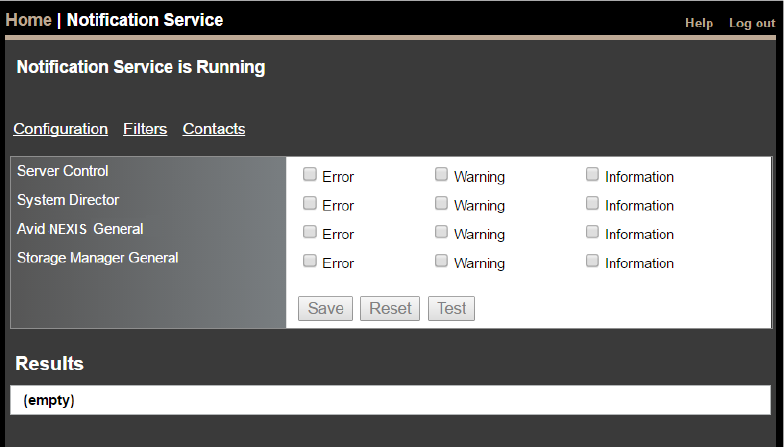Enable Error checkbox for System Director
Viewport: 784px width, 447px height.
(x=310, y=204)
